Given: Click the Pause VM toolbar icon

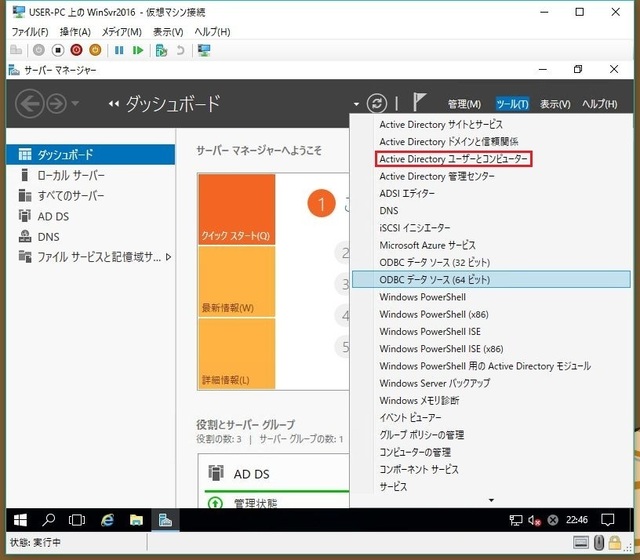Looking at the screenshot, I should (119, 49).
